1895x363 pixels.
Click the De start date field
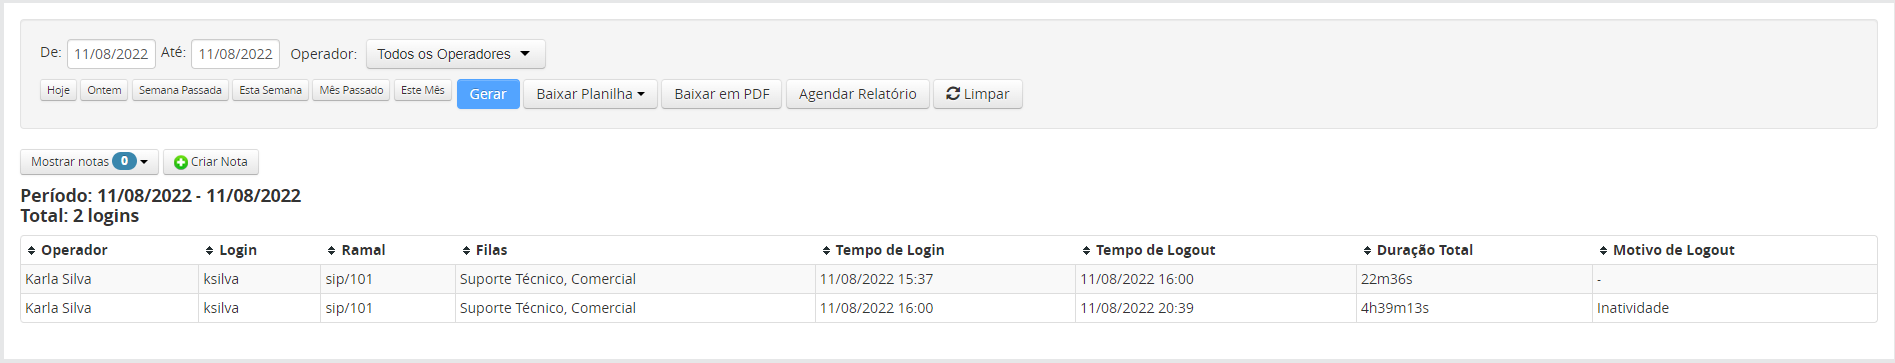(111, 54)
